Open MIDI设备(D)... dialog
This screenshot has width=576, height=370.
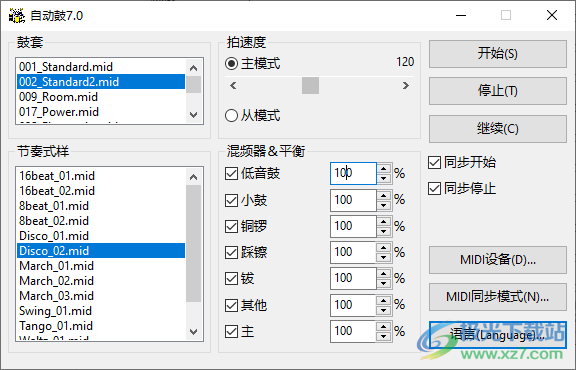point(498,260)
